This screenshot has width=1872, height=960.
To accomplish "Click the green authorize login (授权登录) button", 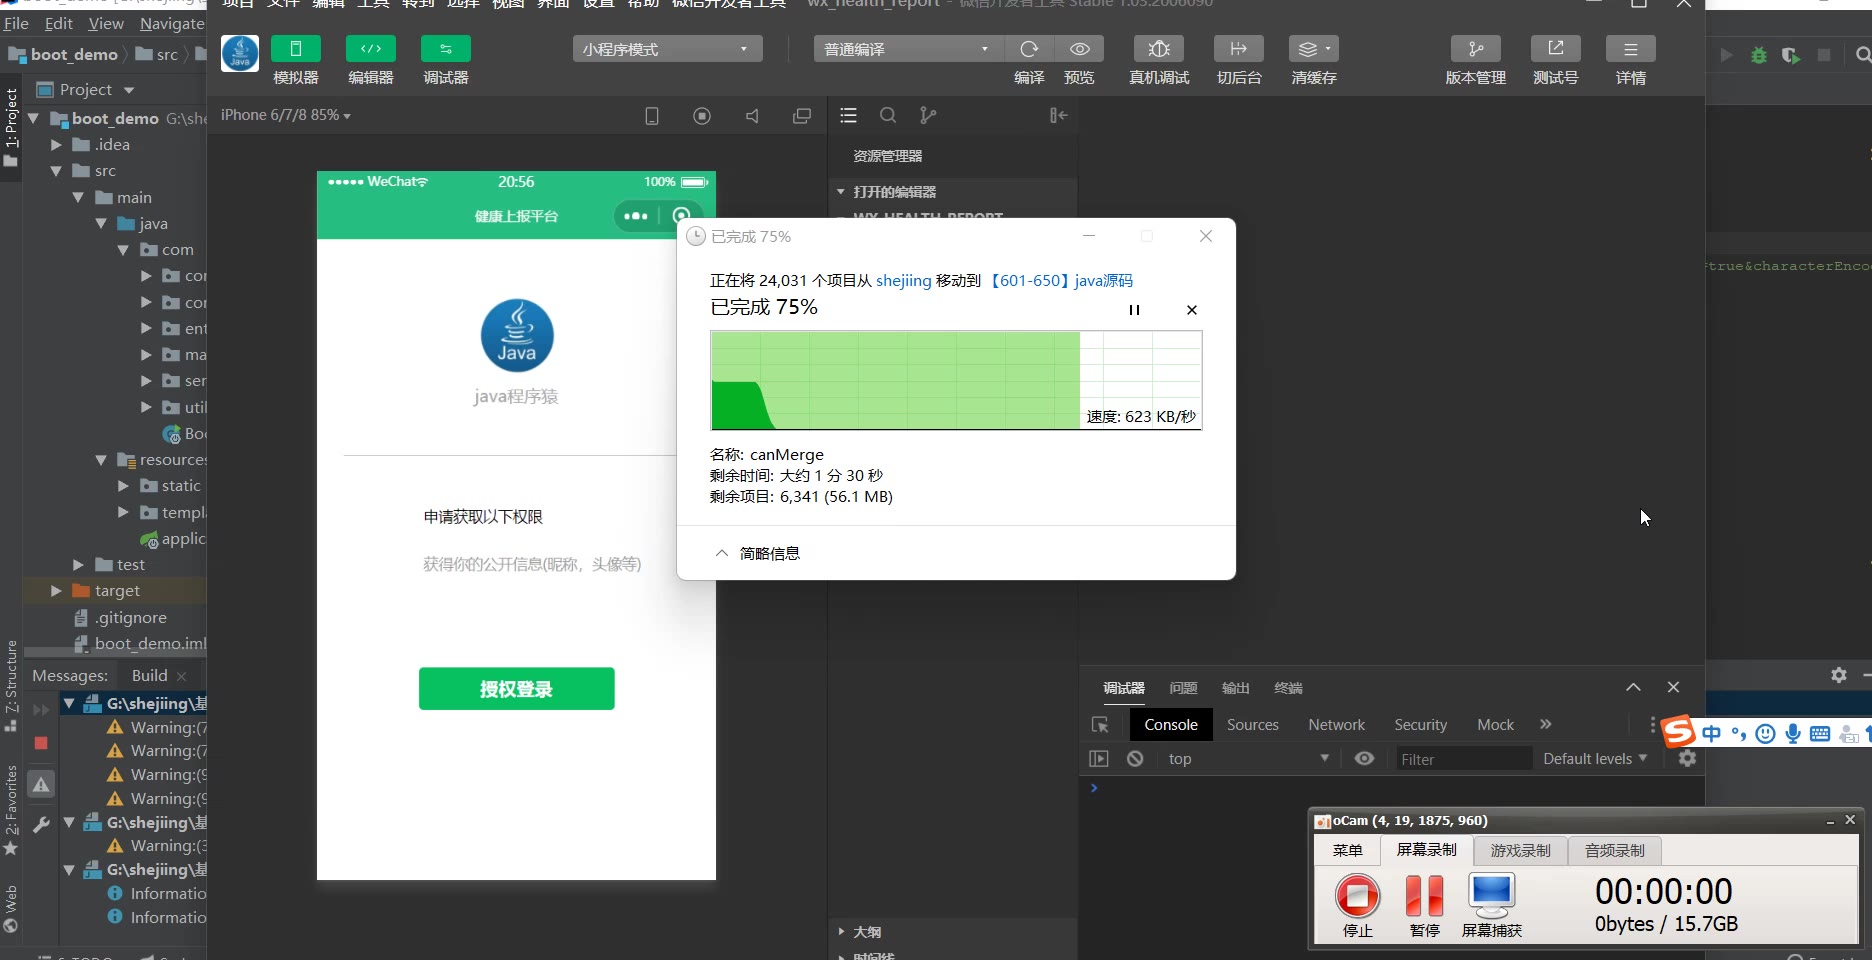I will coord(516,689).
